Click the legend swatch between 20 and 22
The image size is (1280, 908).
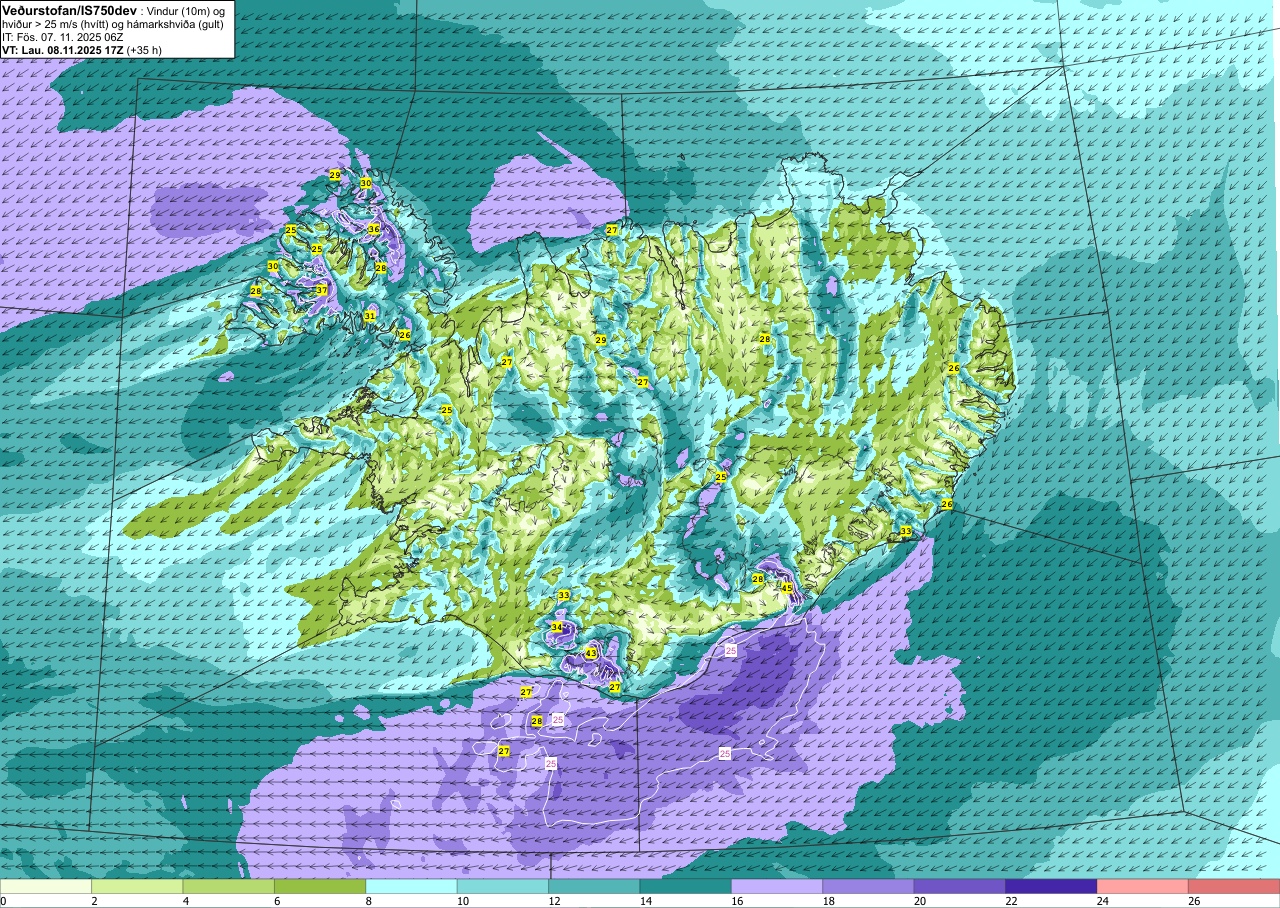960,886
